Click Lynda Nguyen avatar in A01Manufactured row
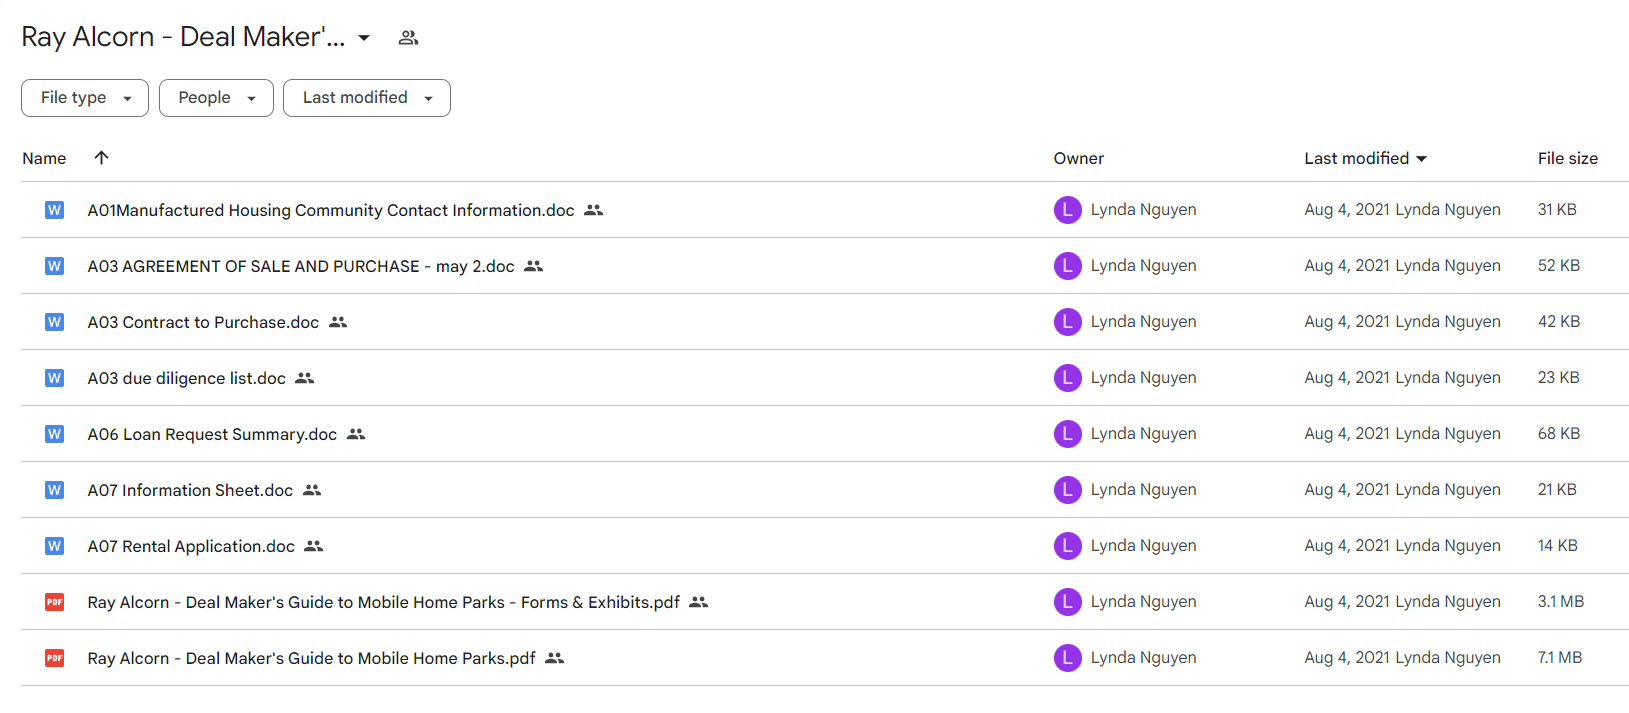1629x713 pixels. [1068, 210]
